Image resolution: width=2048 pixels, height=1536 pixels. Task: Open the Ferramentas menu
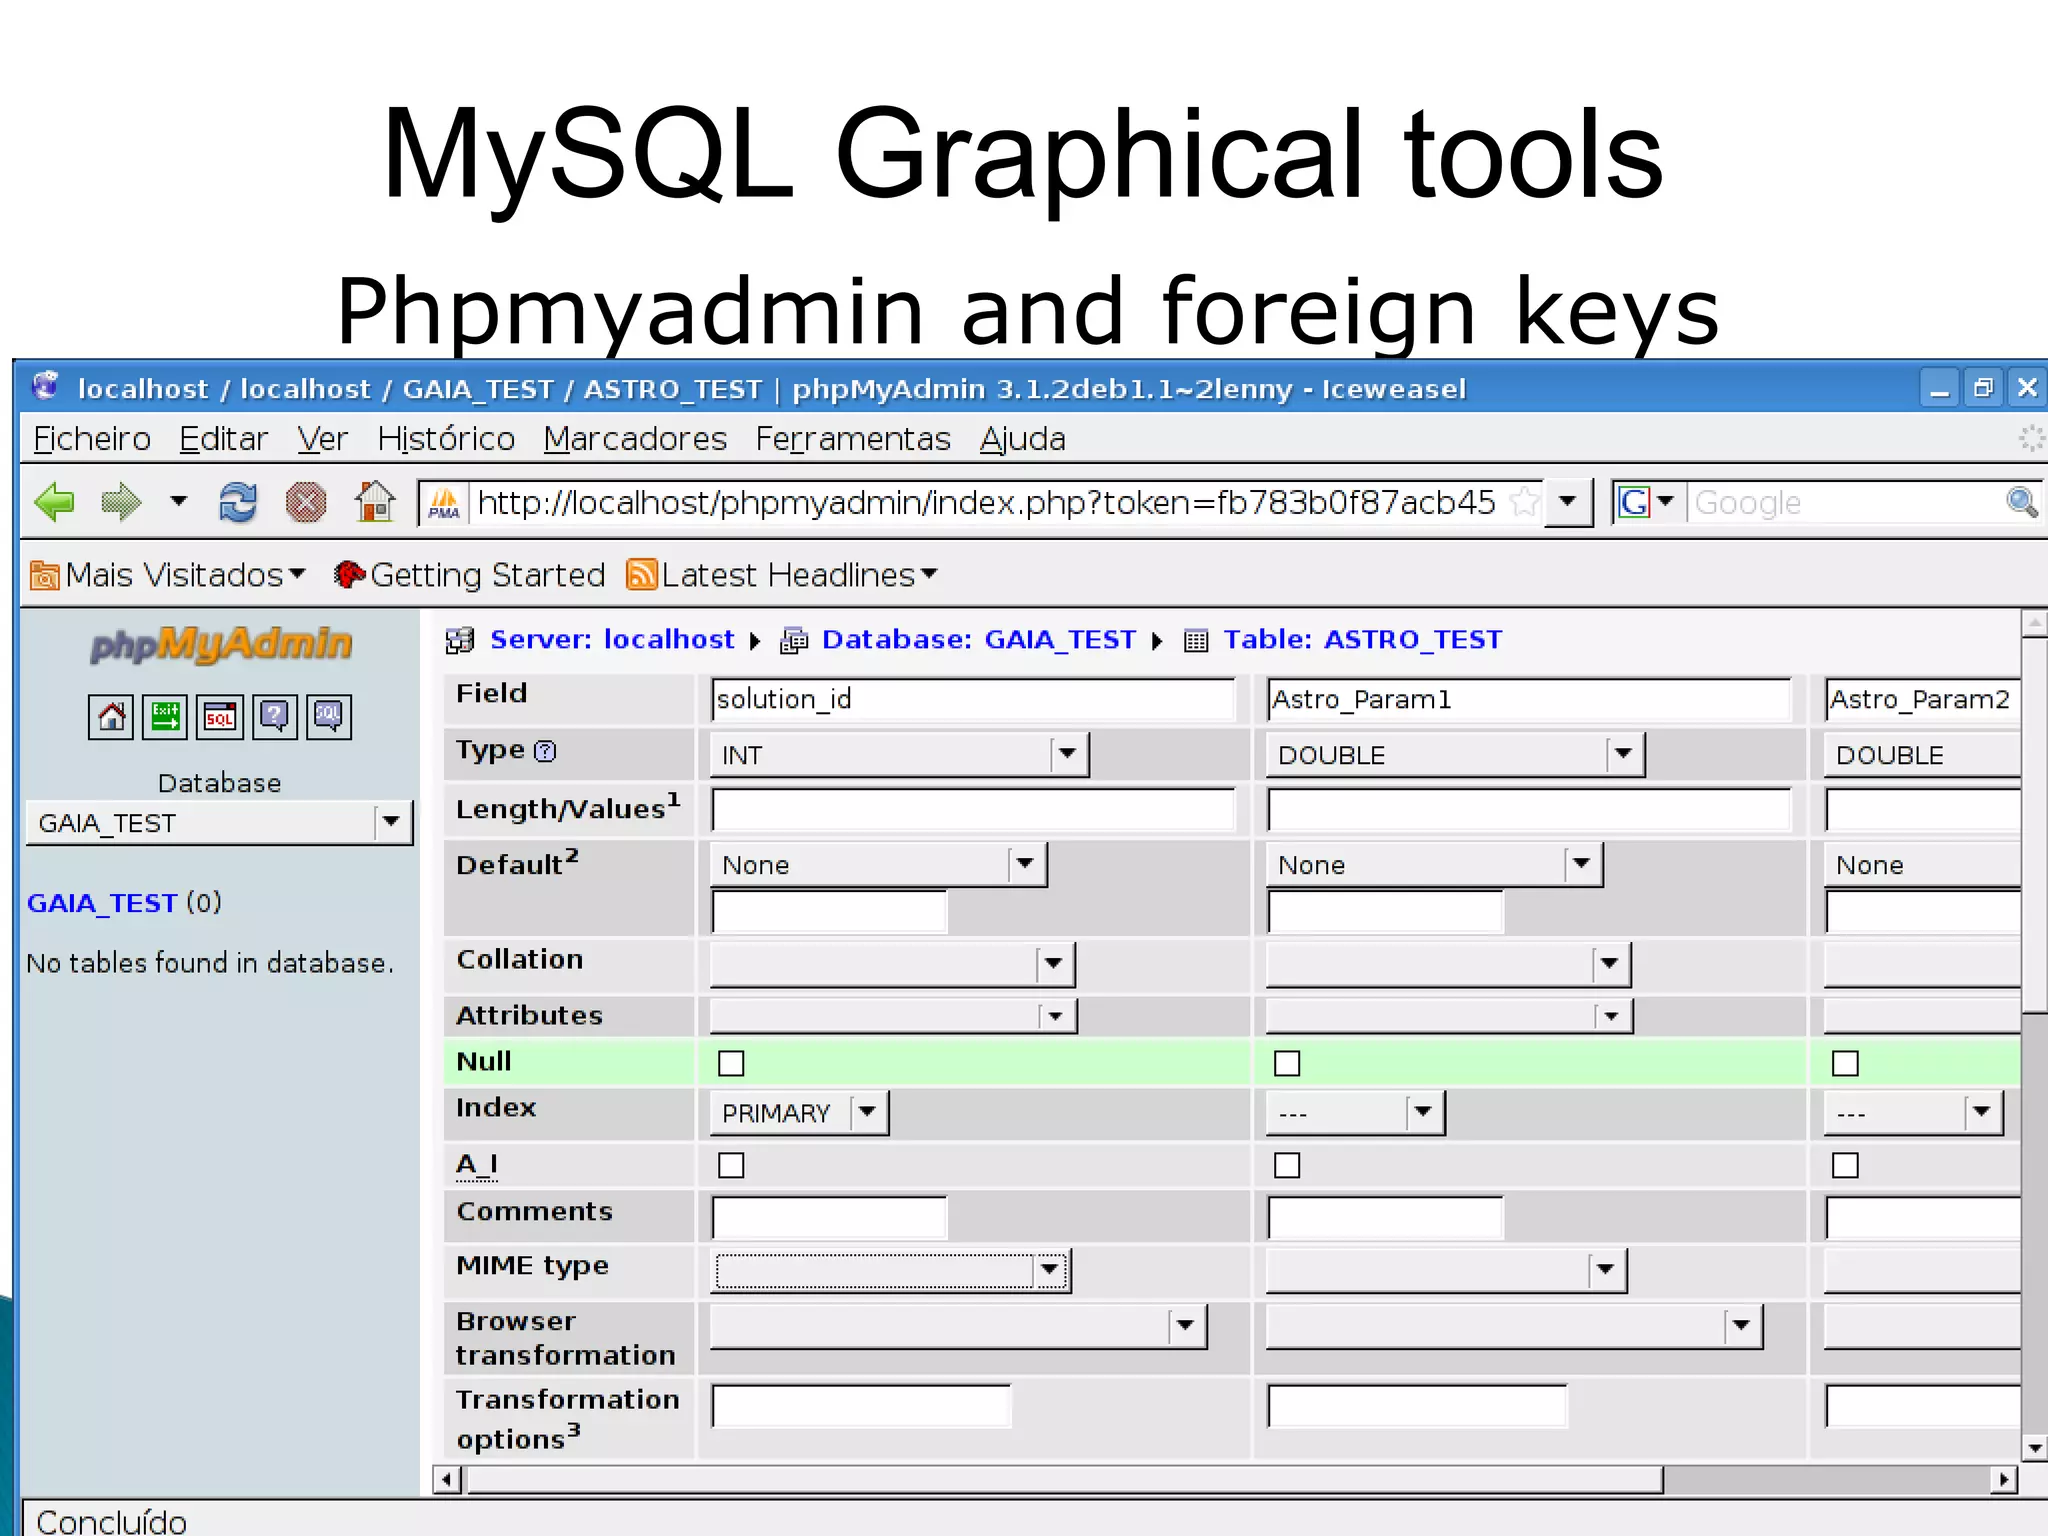pos(853,439)
